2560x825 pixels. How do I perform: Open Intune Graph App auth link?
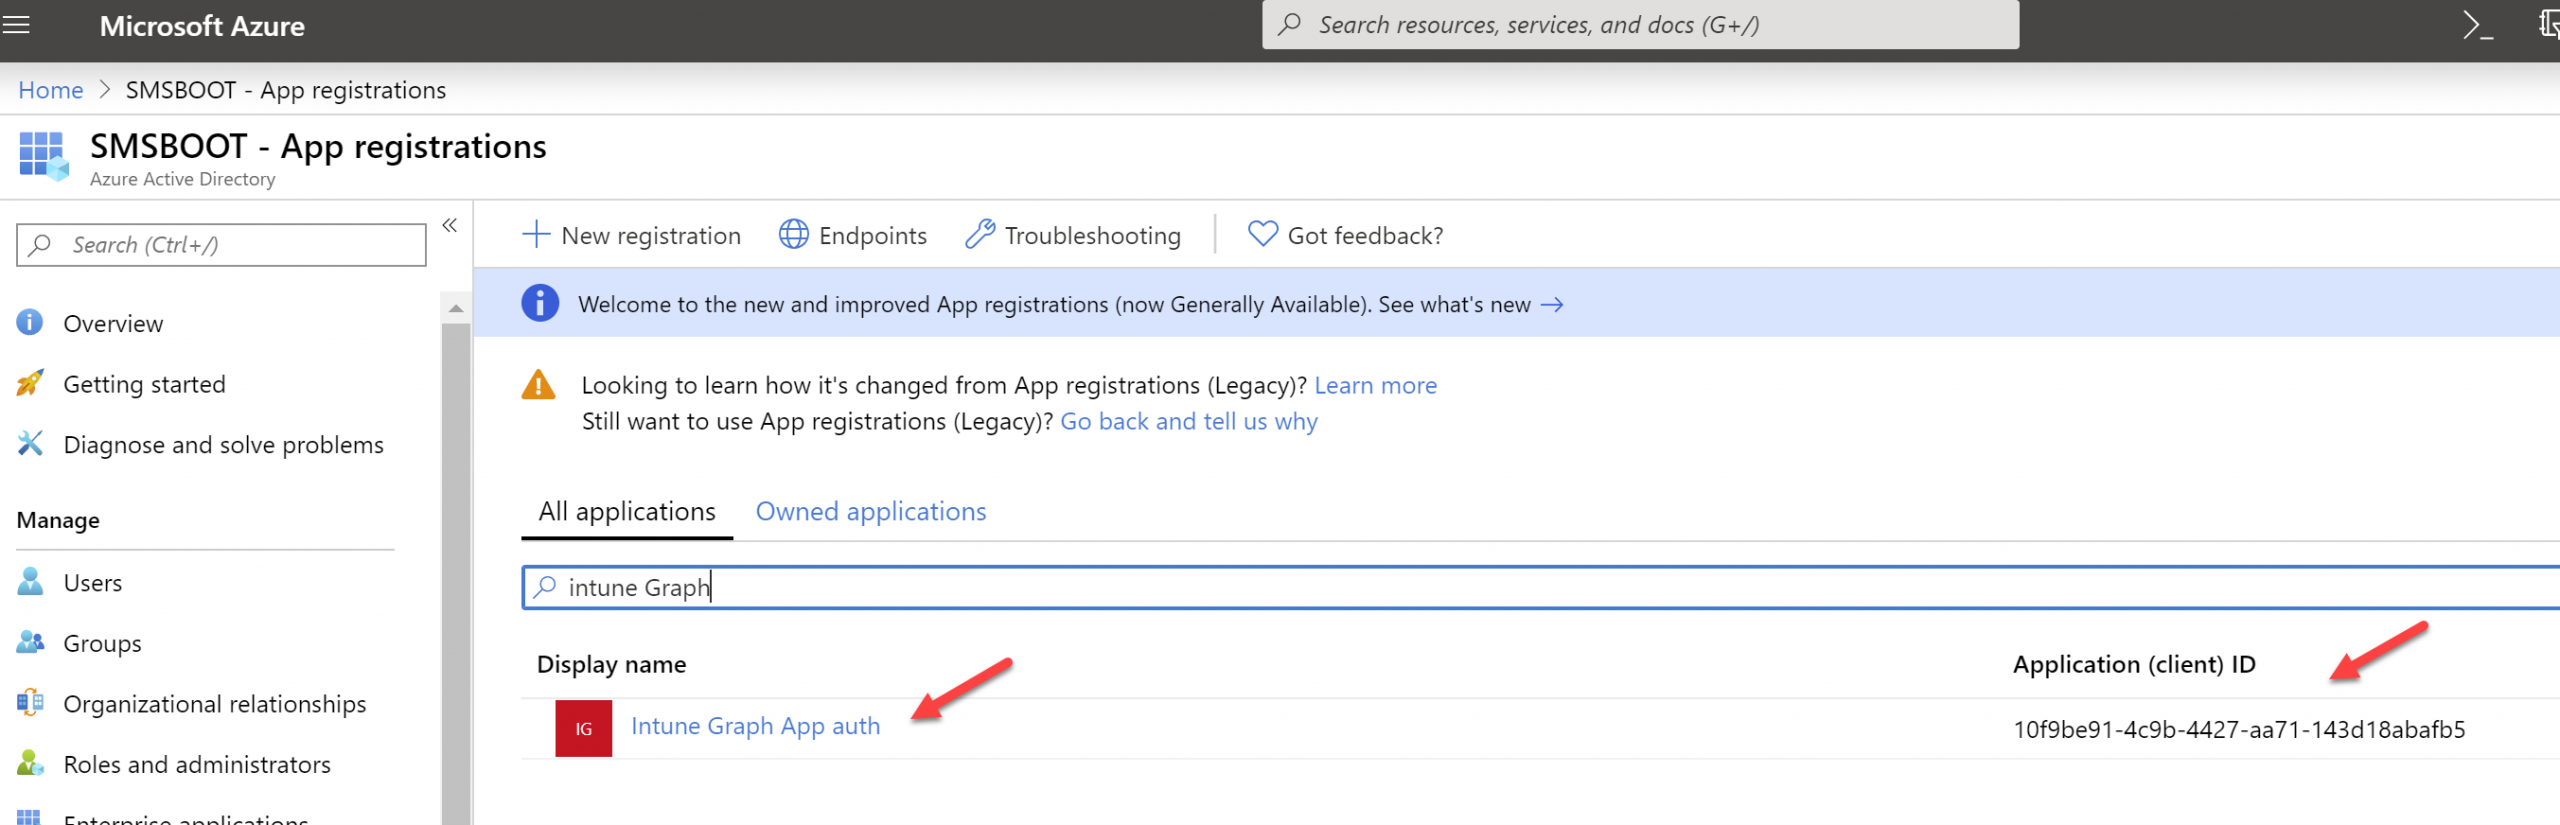pyautogui.click(x=756, y=727)
